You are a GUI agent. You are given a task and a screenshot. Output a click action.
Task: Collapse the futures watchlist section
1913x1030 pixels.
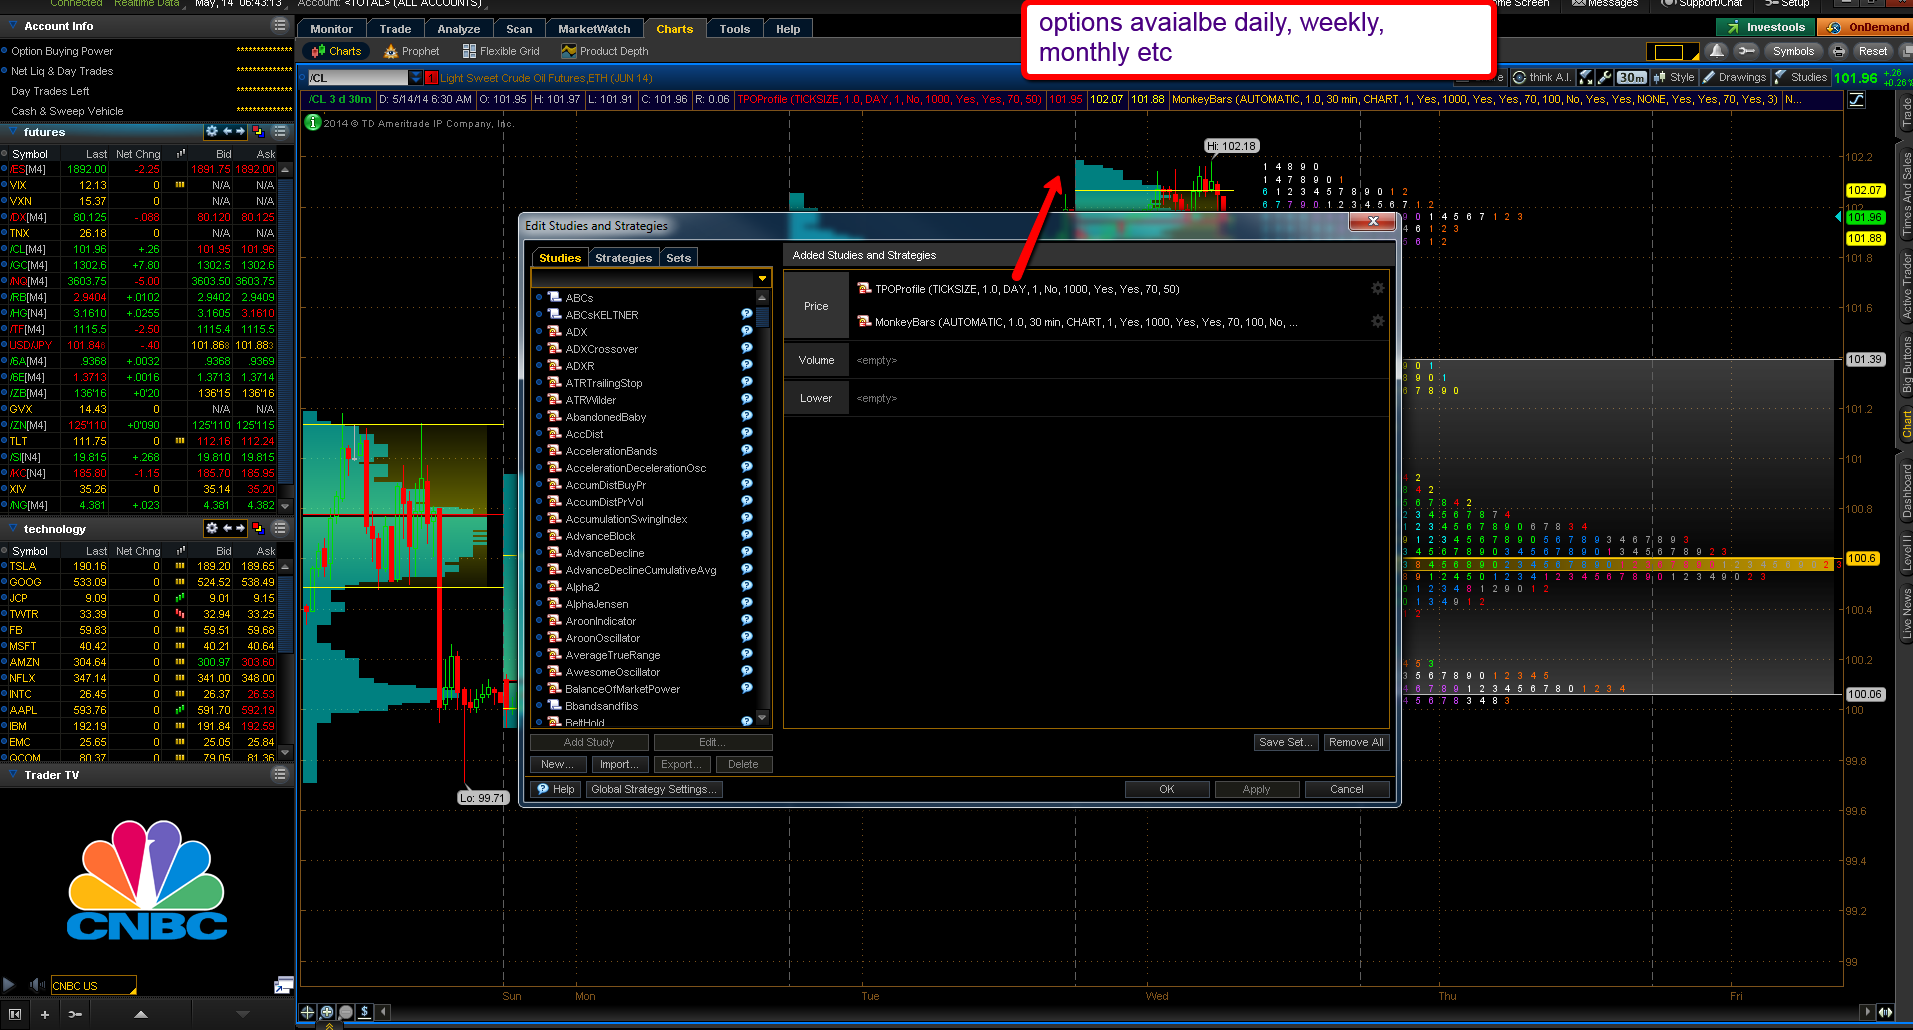(13, 132)
